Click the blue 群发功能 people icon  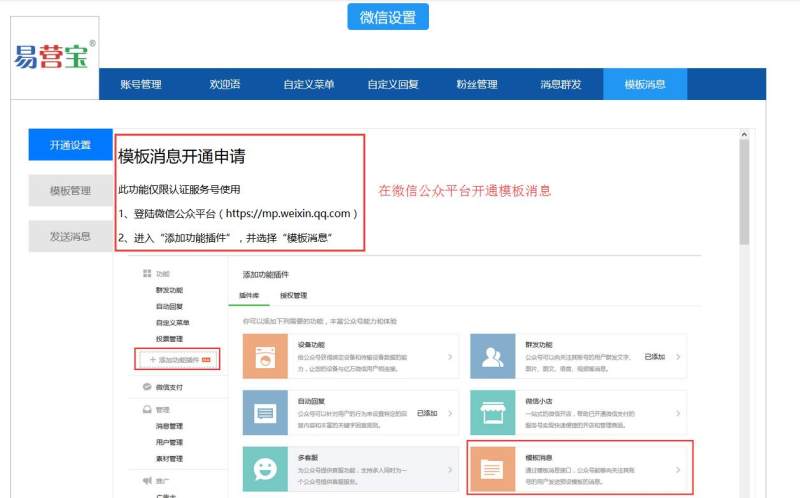[x=492, y=357]
